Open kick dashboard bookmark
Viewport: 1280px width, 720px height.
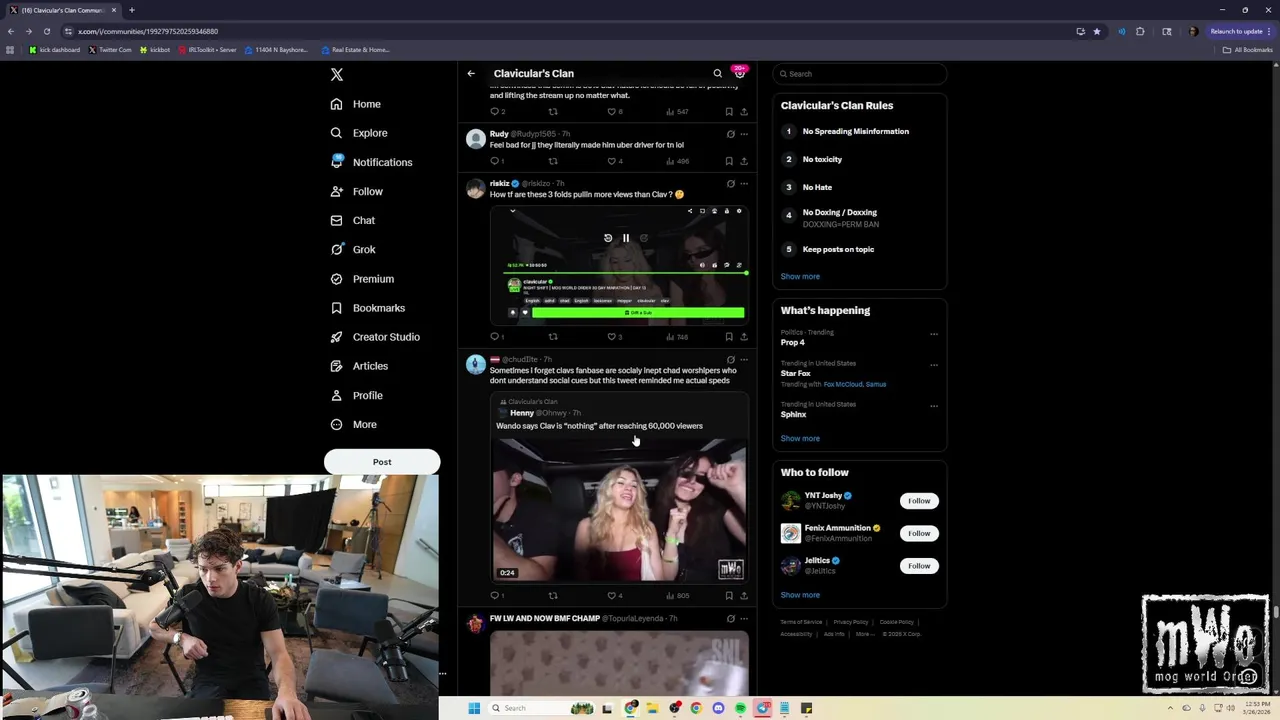pos(55,50)
